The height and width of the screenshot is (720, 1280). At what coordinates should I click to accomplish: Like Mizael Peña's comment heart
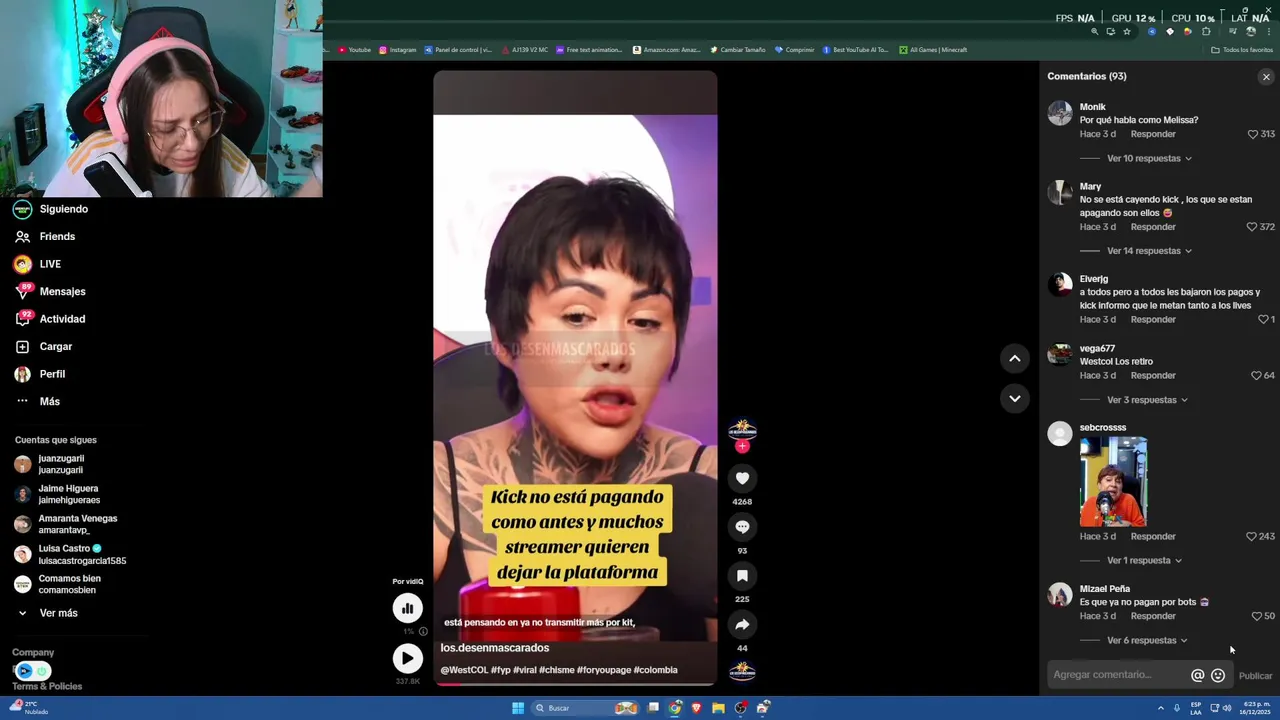coord(1257,616)
